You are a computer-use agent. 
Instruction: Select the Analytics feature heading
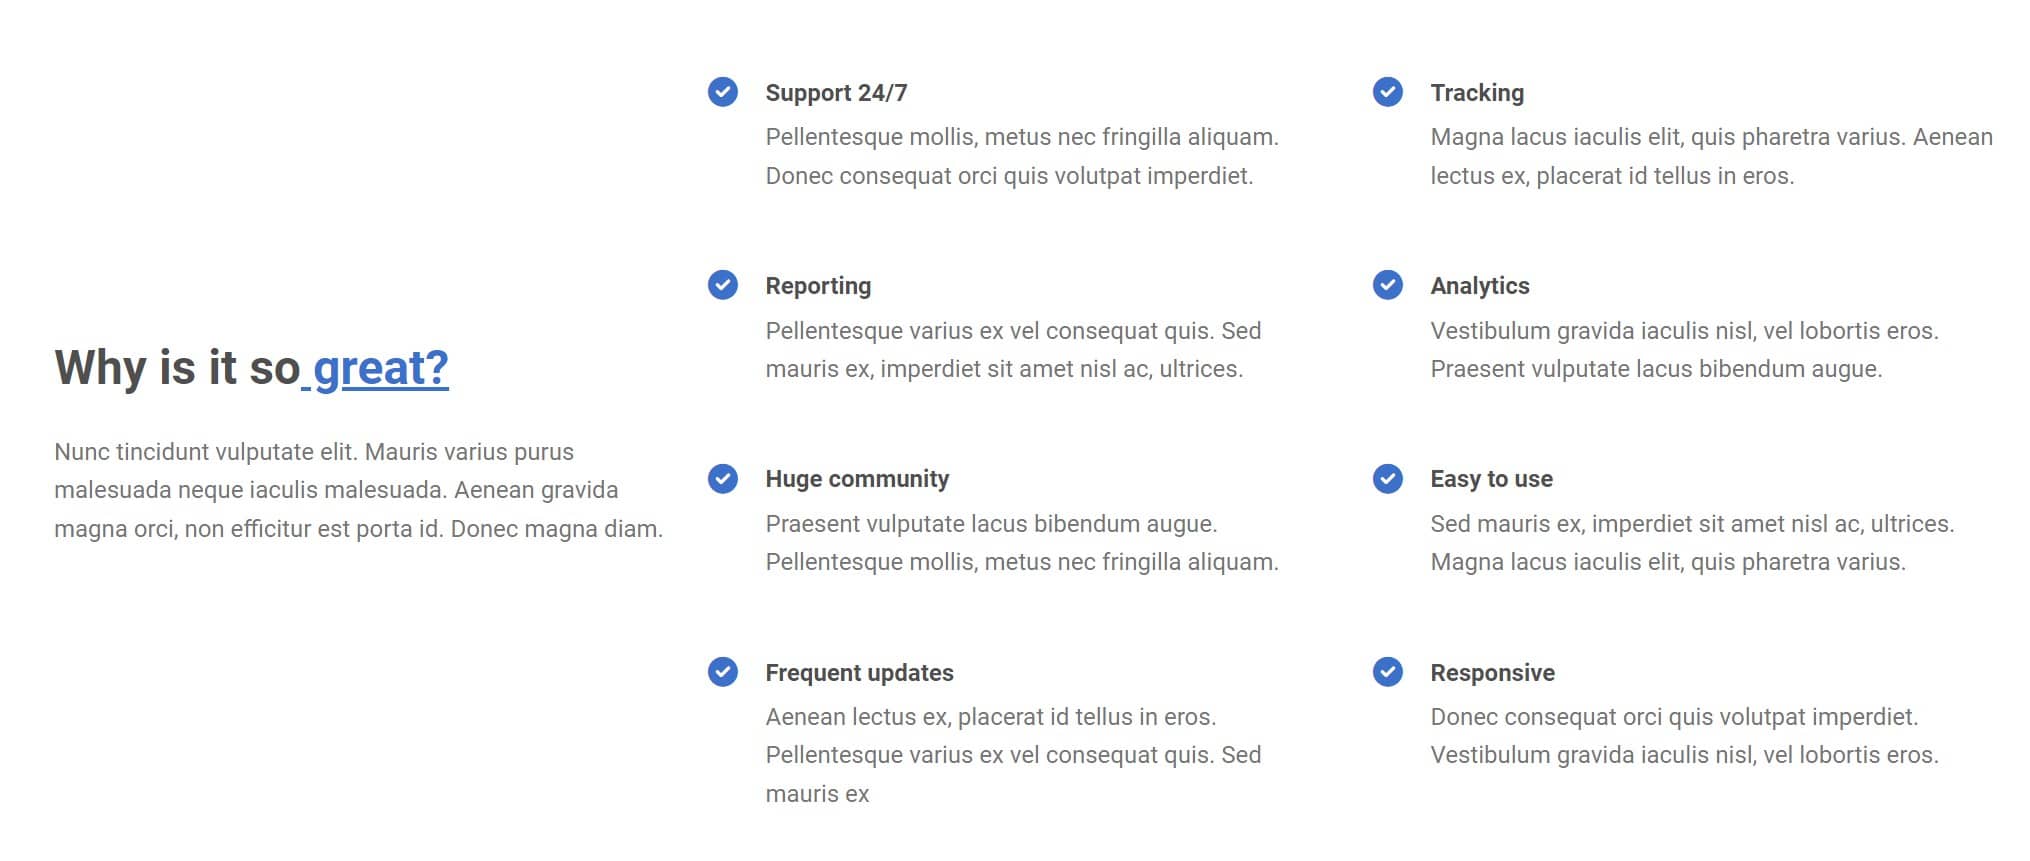coord(1479,286)
